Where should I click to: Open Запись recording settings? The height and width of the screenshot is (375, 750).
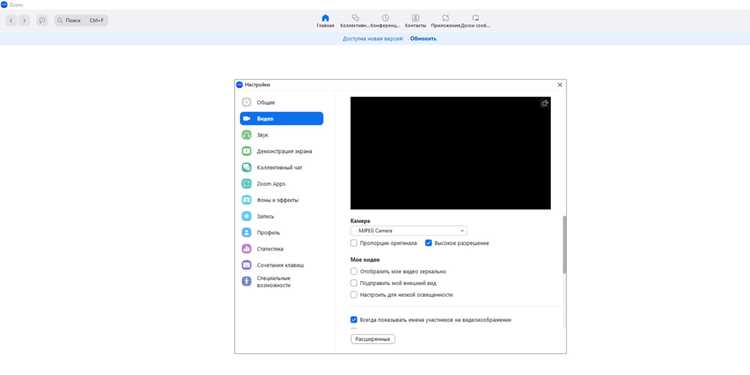pos(281,216)
